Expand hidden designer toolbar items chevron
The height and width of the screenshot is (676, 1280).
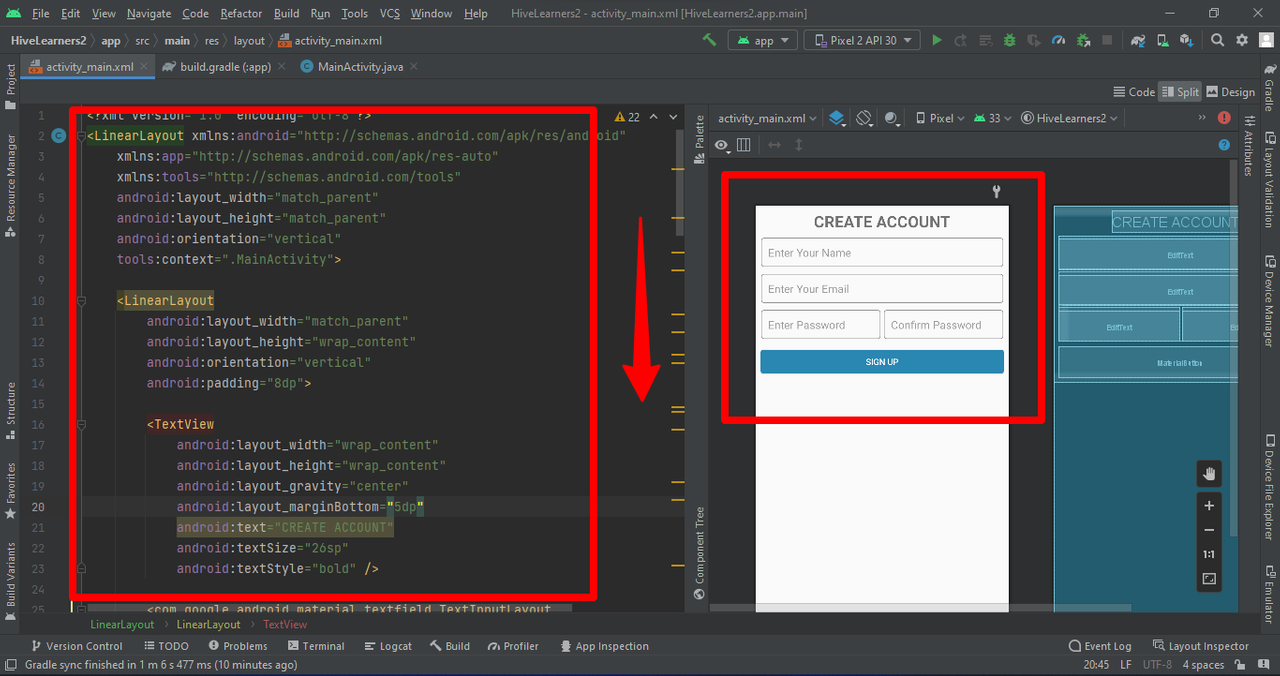point(1203,117)
